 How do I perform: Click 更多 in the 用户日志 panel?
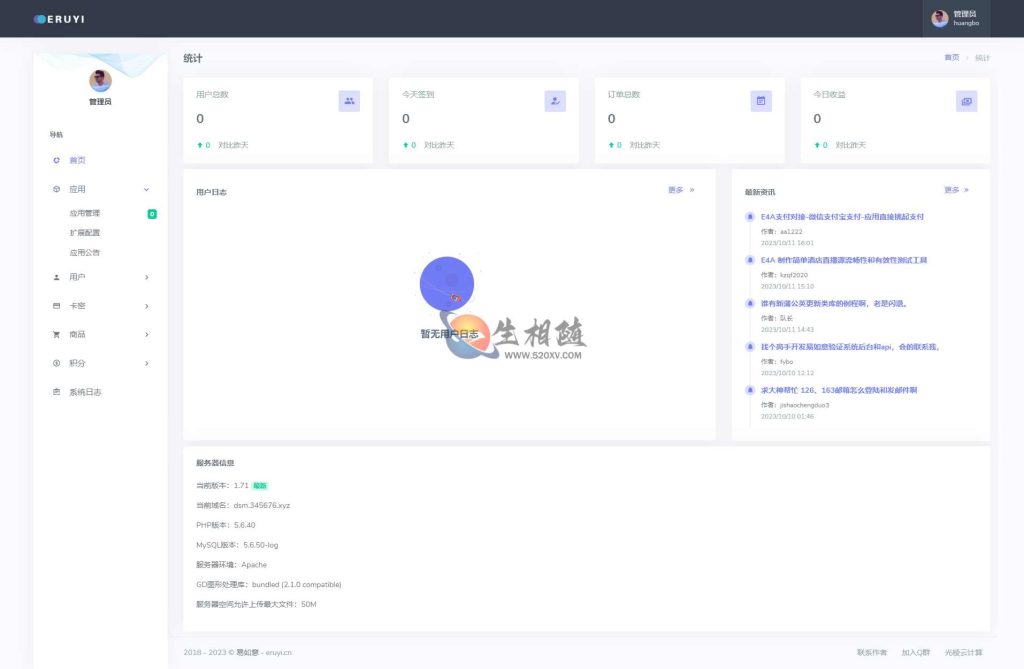click(680, 190)
